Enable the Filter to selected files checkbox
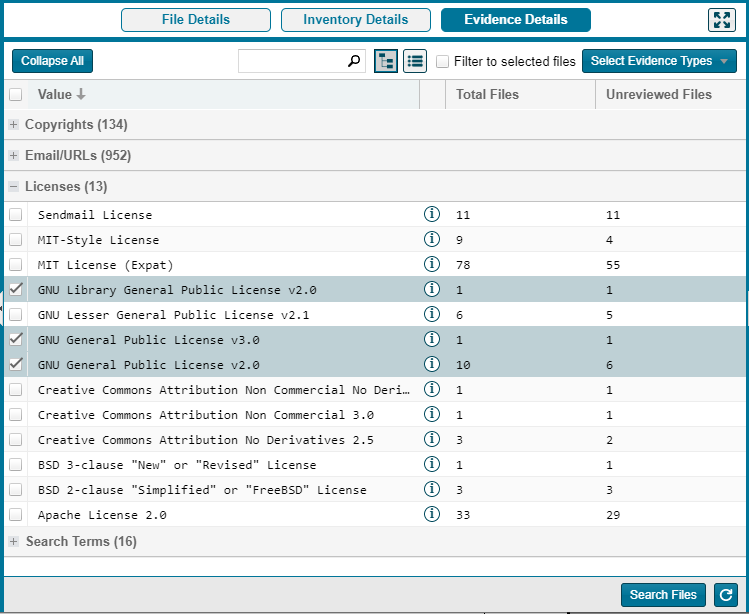 click(442, 61)
